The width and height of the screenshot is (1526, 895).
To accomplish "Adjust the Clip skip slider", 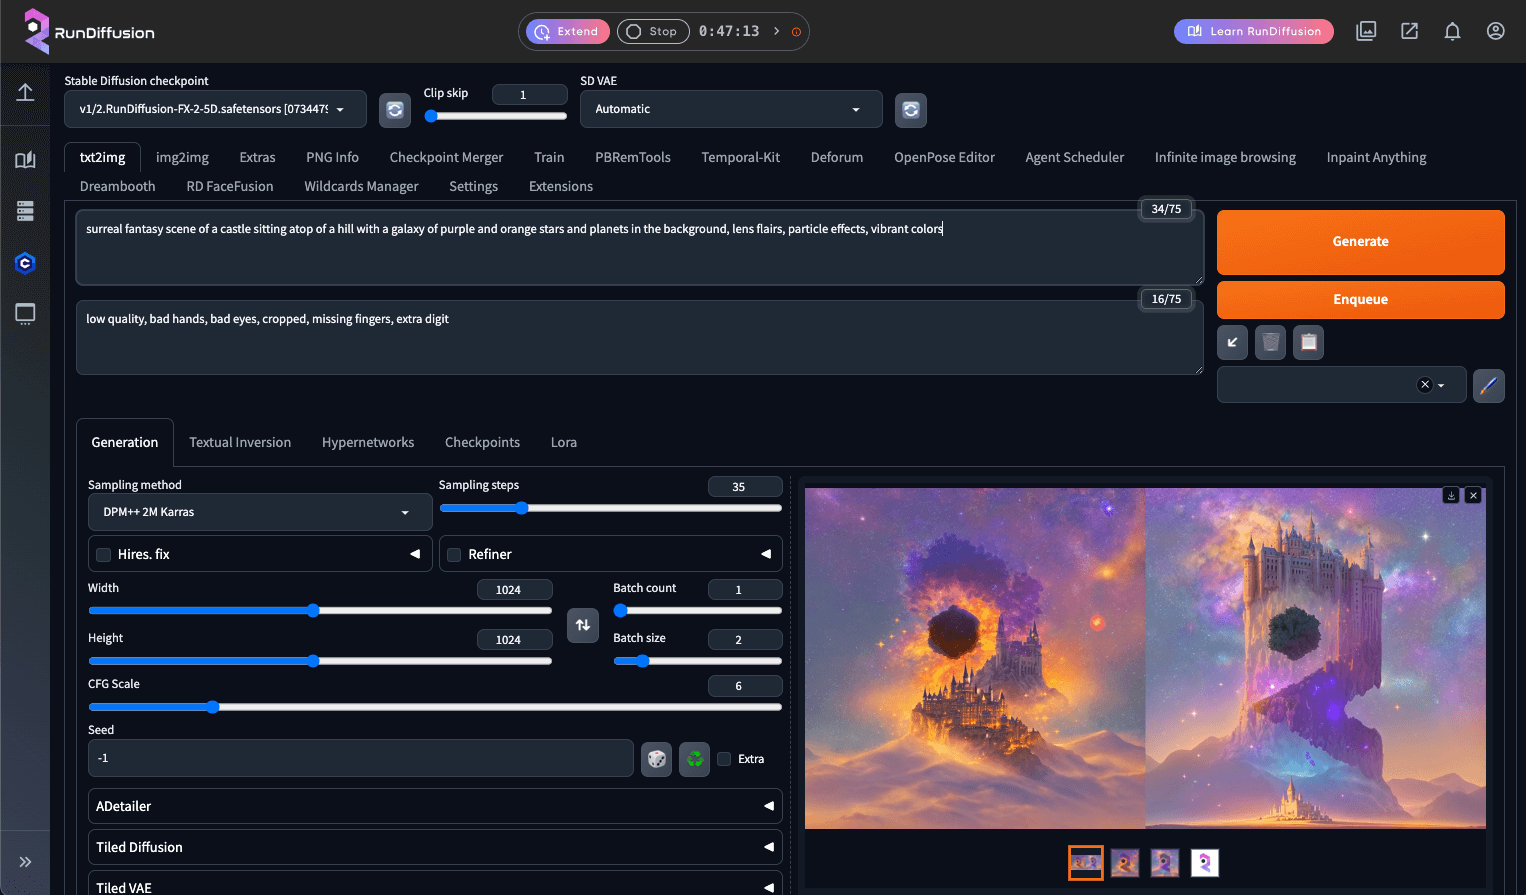I will [496, 116].
